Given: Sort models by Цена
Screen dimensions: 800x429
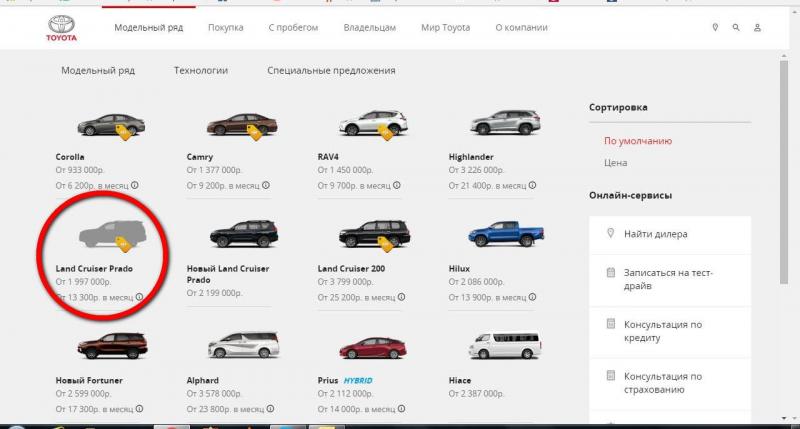Looking at the screenshot, I should pyautogui.click(x=615, y=163).
